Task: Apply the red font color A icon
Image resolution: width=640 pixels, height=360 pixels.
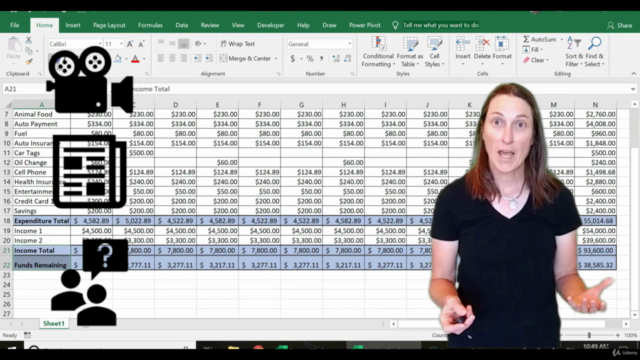Action: point(136,59)
